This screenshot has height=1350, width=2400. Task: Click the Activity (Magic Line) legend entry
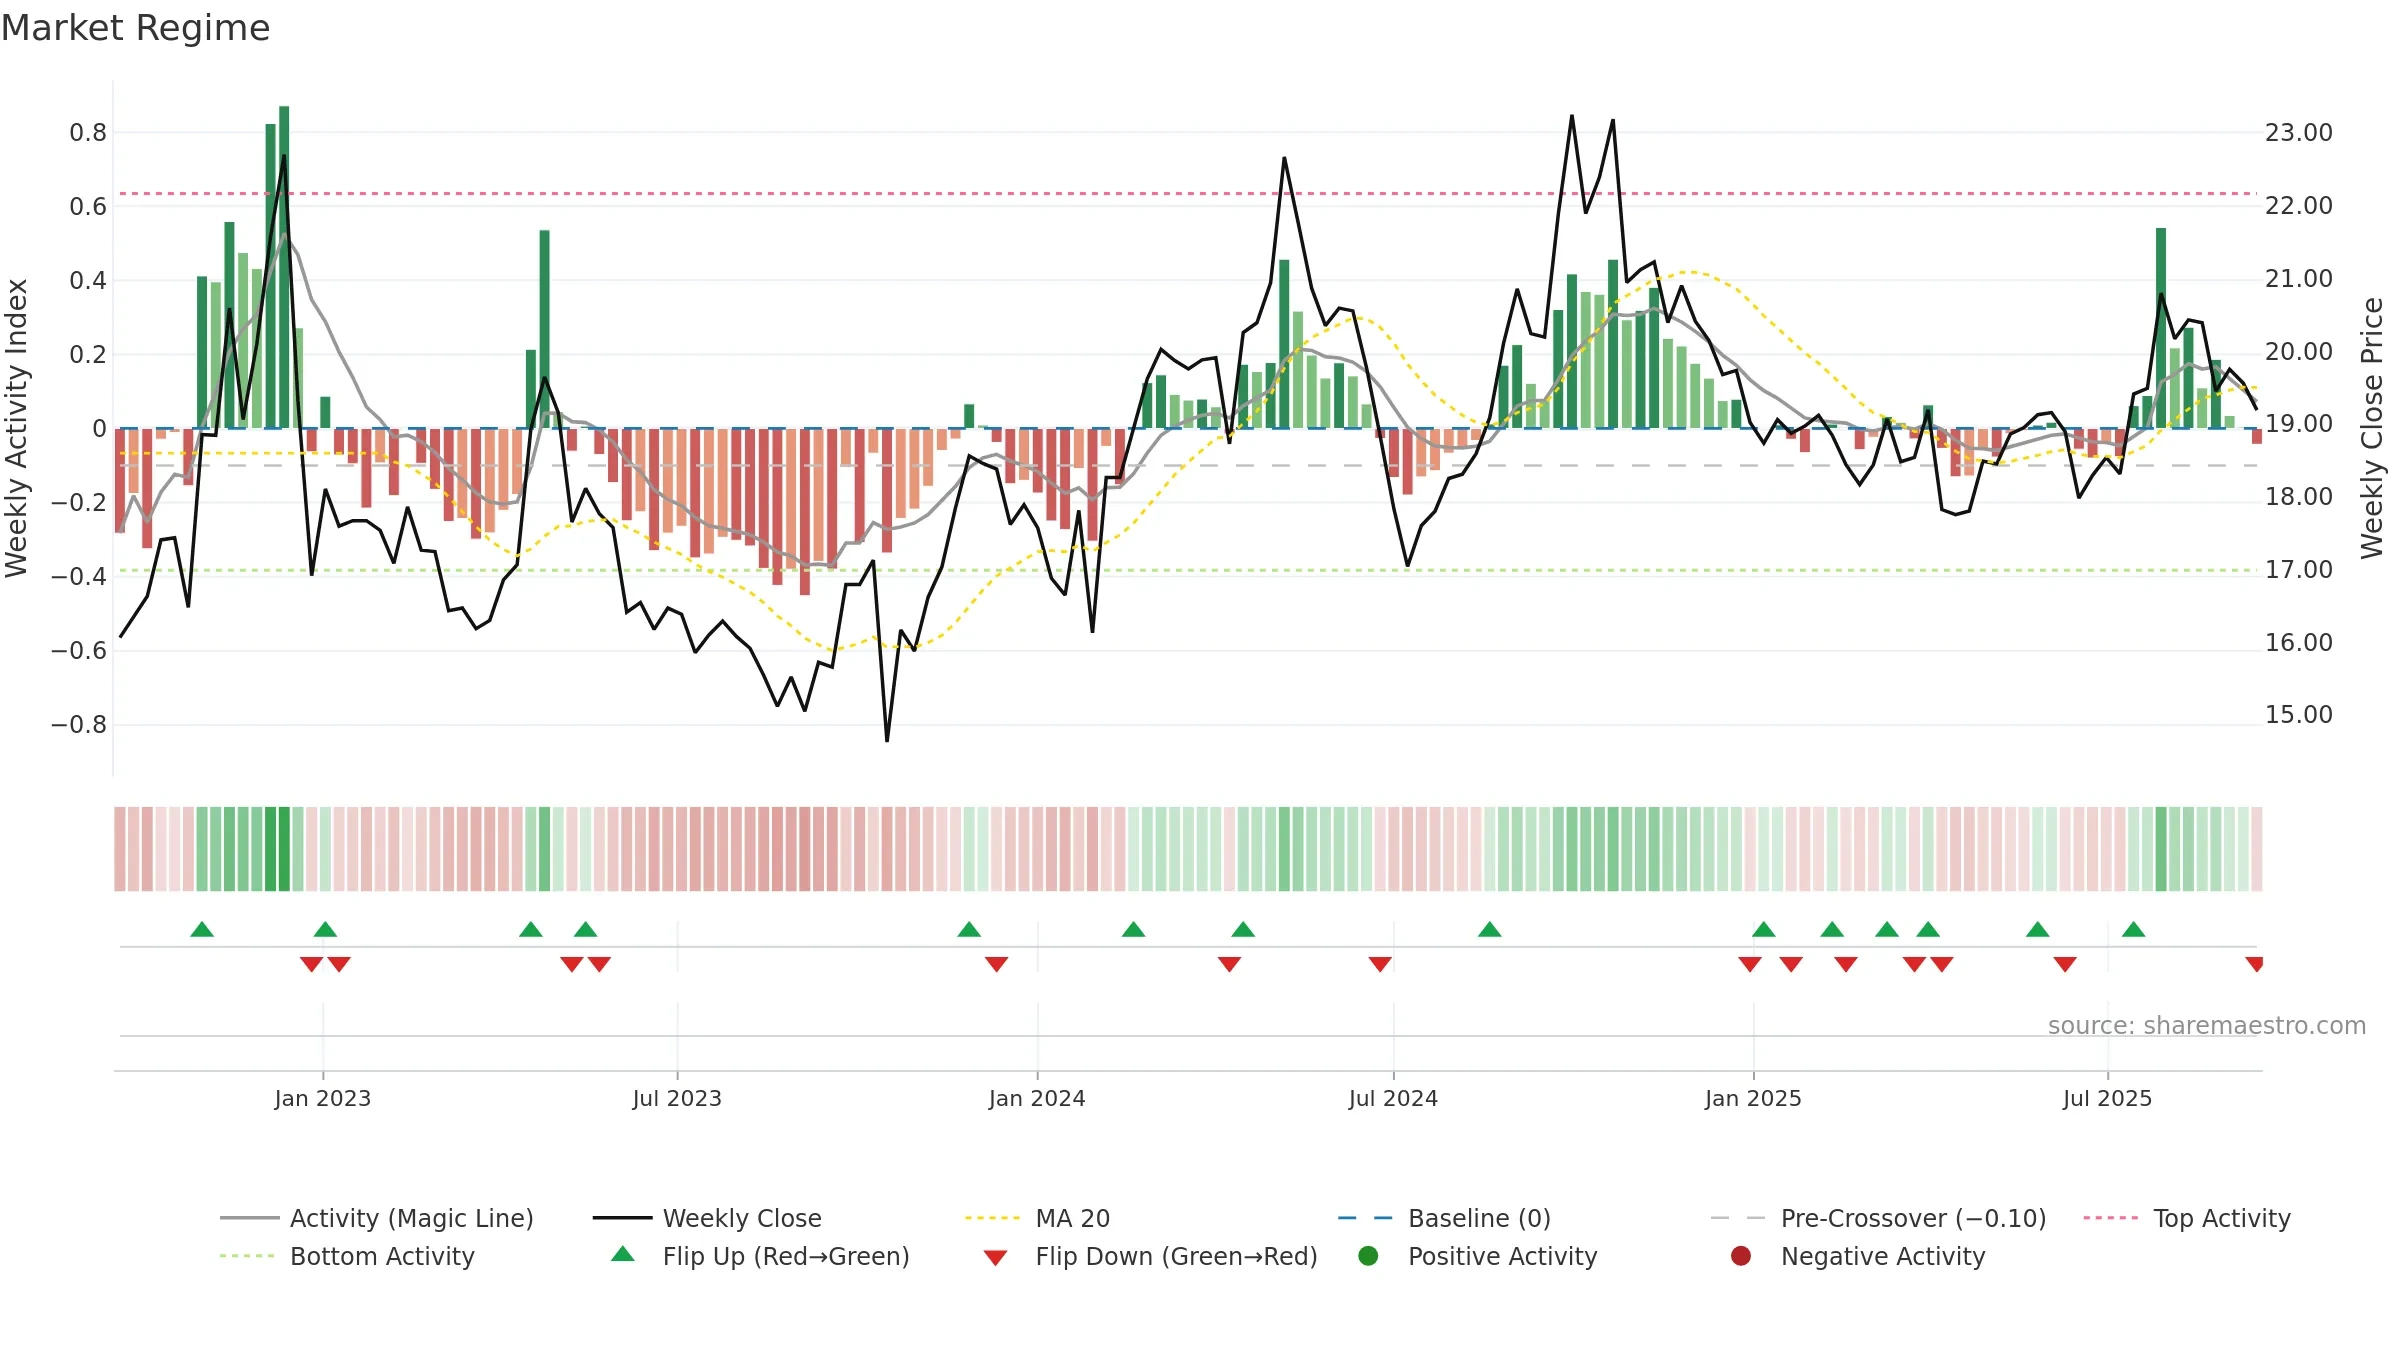point(377,1218)
